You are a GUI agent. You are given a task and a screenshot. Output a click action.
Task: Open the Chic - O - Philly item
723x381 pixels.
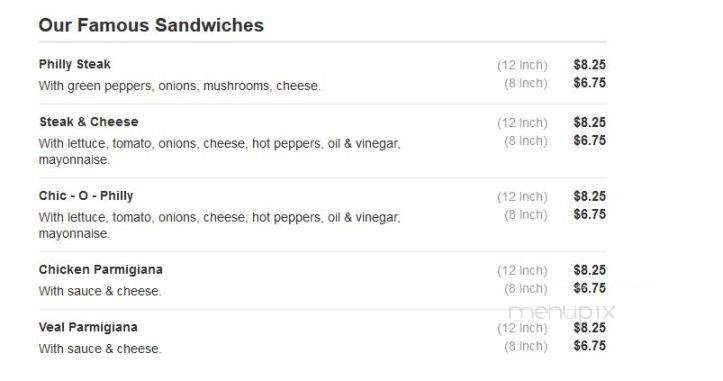pyautogui.click(x=86, y=196)
